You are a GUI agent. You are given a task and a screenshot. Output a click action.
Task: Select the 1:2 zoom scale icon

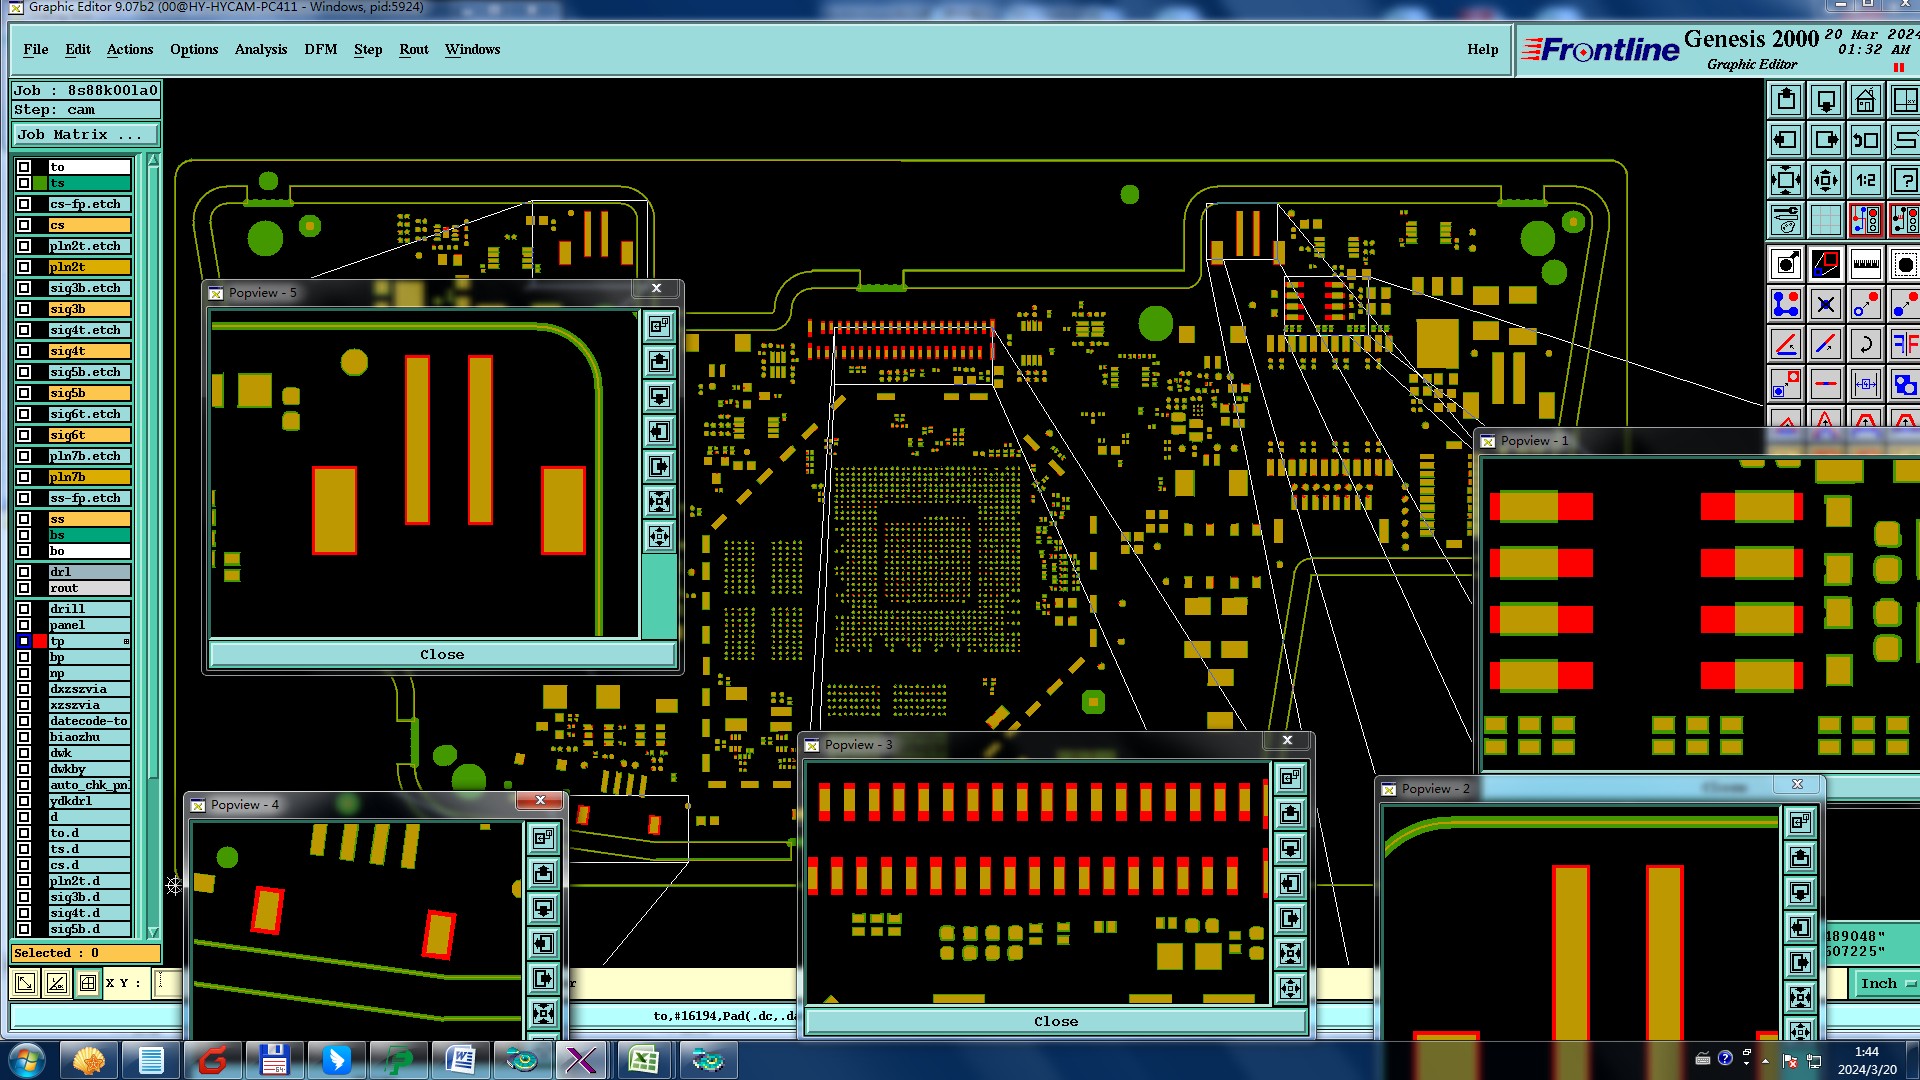(1866, 180)
